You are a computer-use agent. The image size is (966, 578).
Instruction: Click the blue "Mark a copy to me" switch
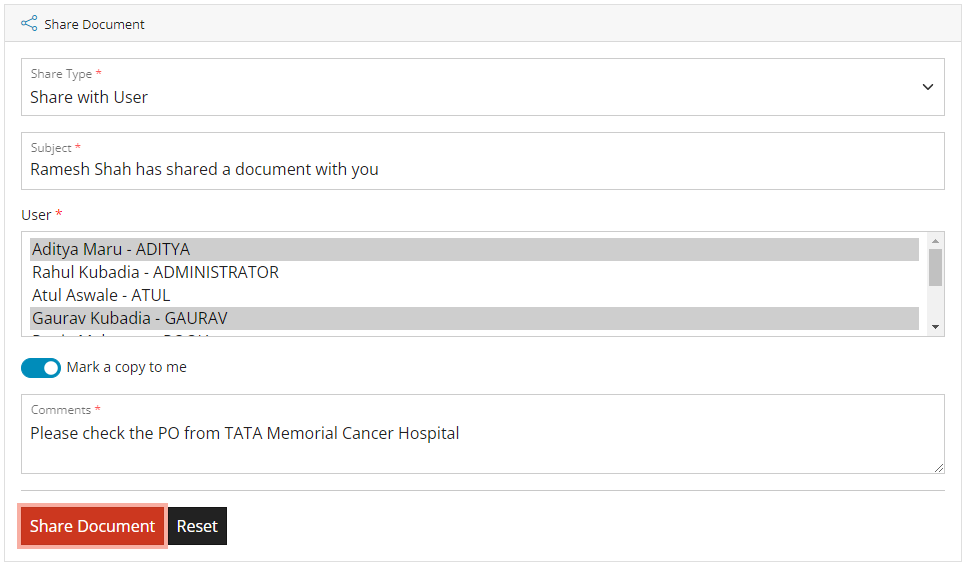pos(40,367)
